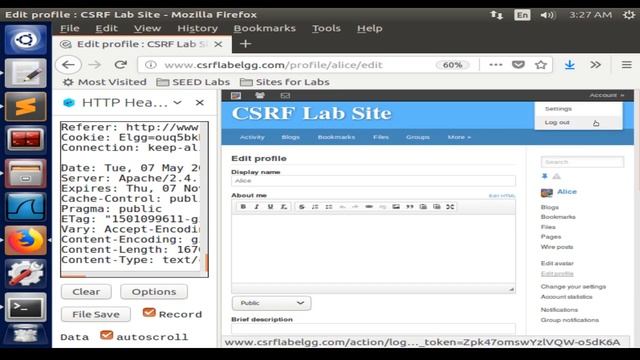Viewport: 640px width, 360px height.
Task: Click the Clear button
Action: [86, 291]
